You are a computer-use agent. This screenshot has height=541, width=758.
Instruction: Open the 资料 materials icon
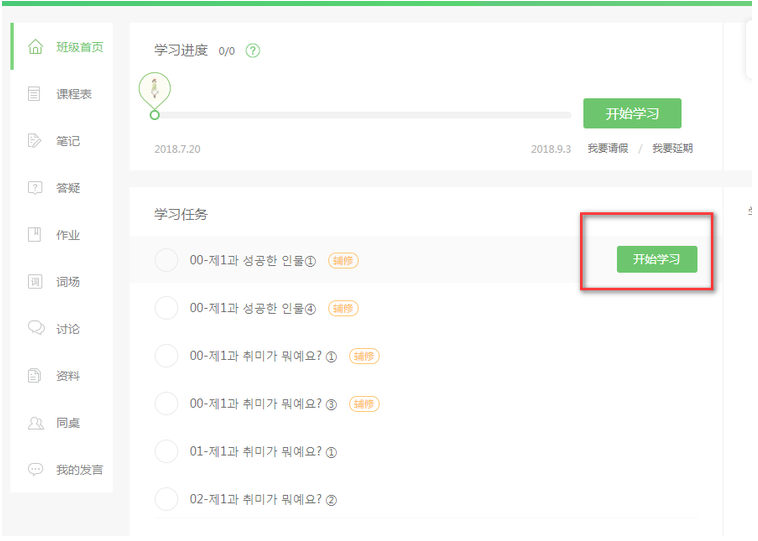tap(35, 376)
